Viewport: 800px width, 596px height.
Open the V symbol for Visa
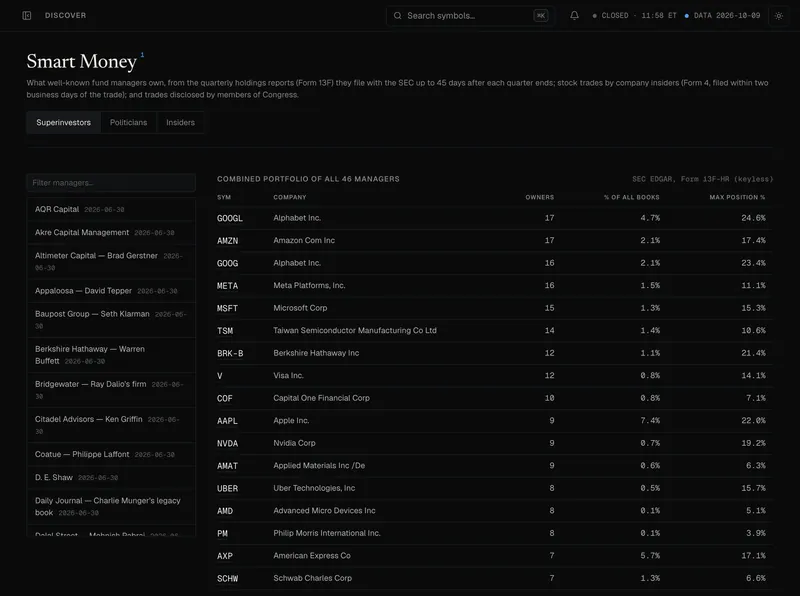(220, 376)
